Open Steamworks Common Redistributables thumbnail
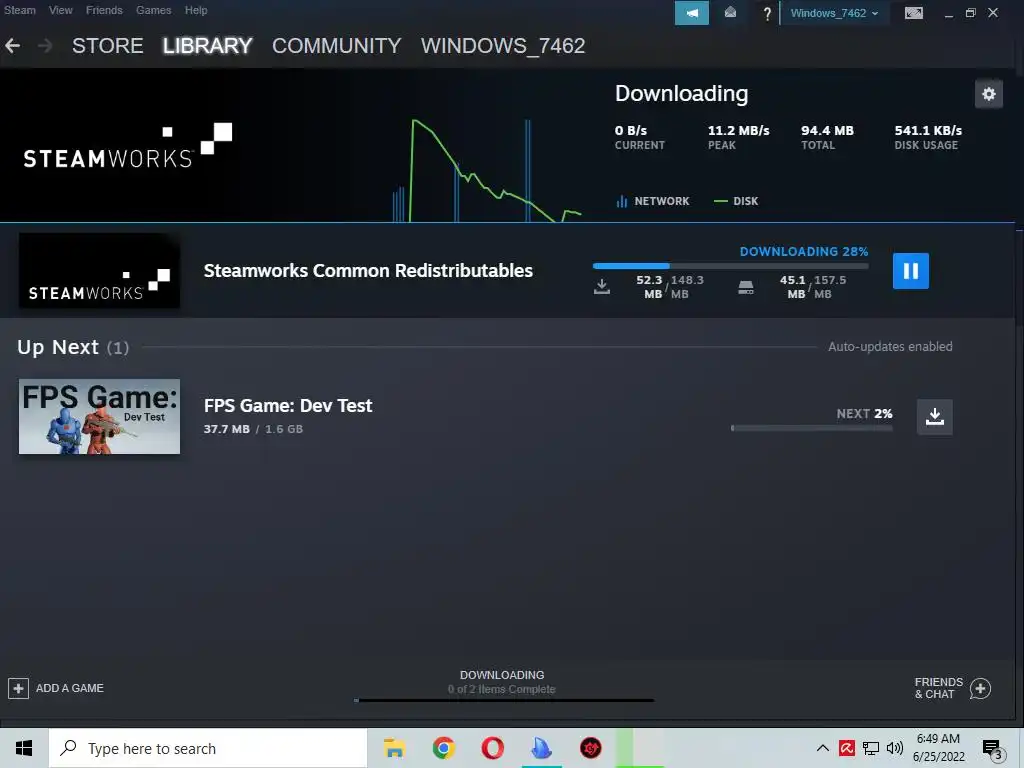Screen dimensions: 1024x768 (99, 270)
